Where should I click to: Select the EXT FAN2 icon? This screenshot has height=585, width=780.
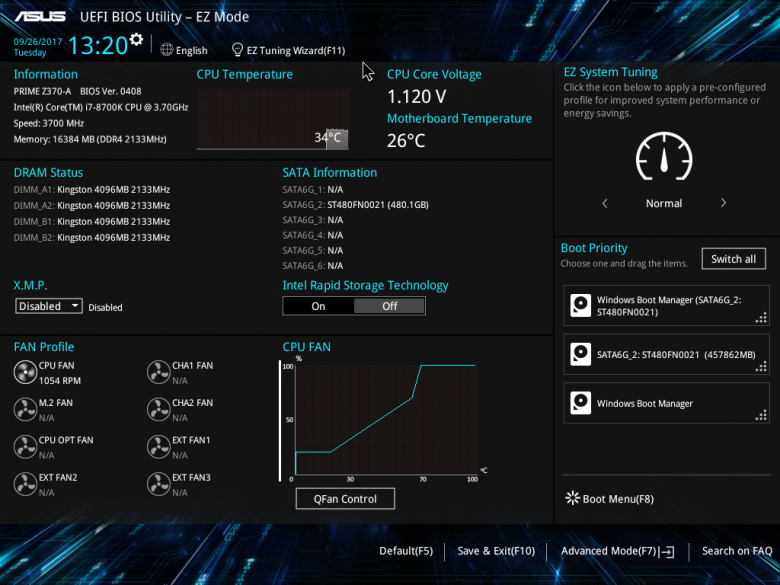click(25, 484)
